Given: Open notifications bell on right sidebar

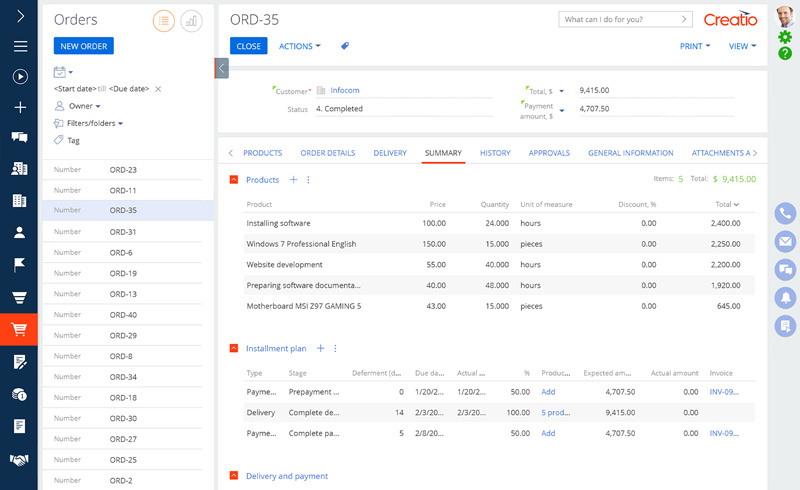Looking at the screenshot, I should pos(785,297).
